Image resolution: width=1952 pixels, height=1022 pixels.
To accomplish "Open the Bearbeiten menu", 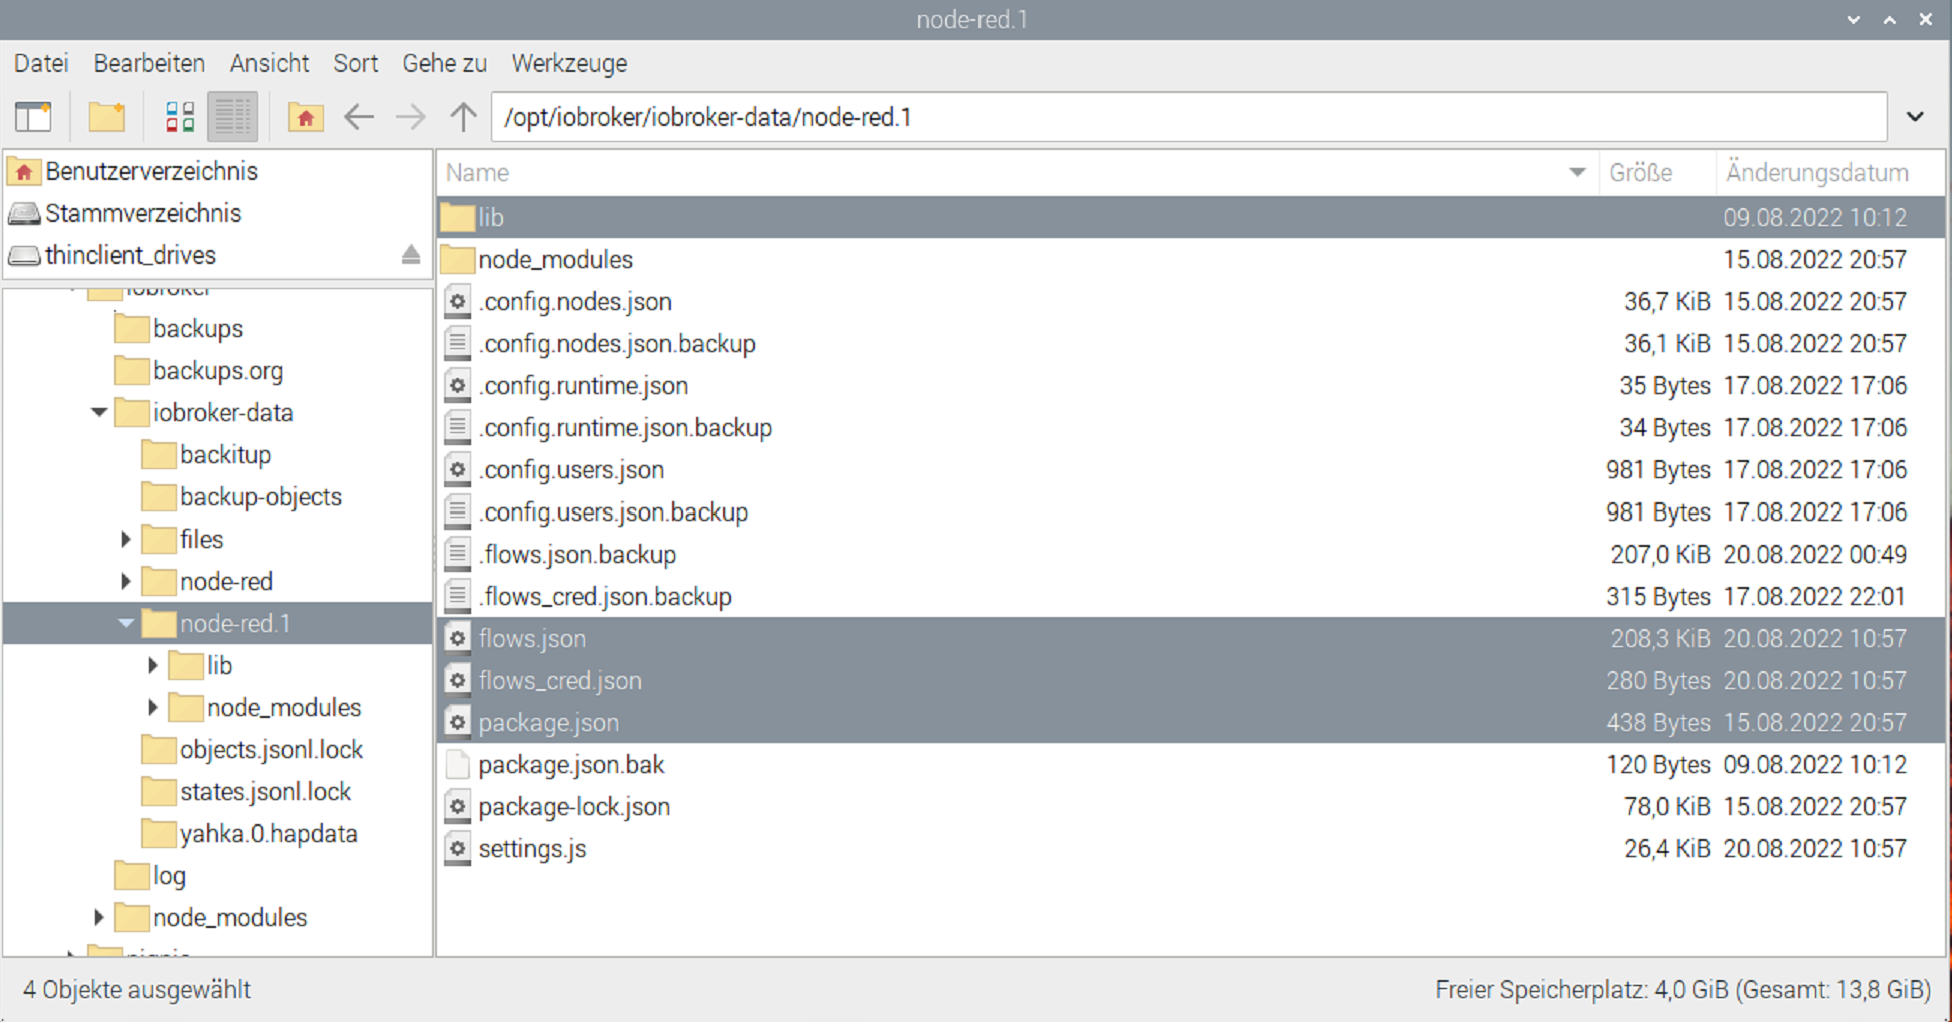I will [x=149, y=63].
